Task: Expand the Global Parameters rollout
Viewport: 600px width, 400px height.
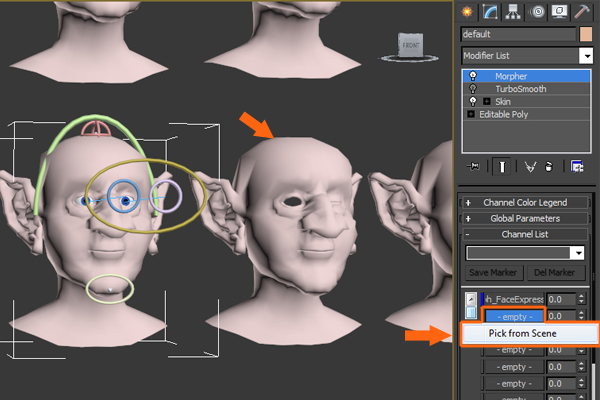Action: [524, 219]
